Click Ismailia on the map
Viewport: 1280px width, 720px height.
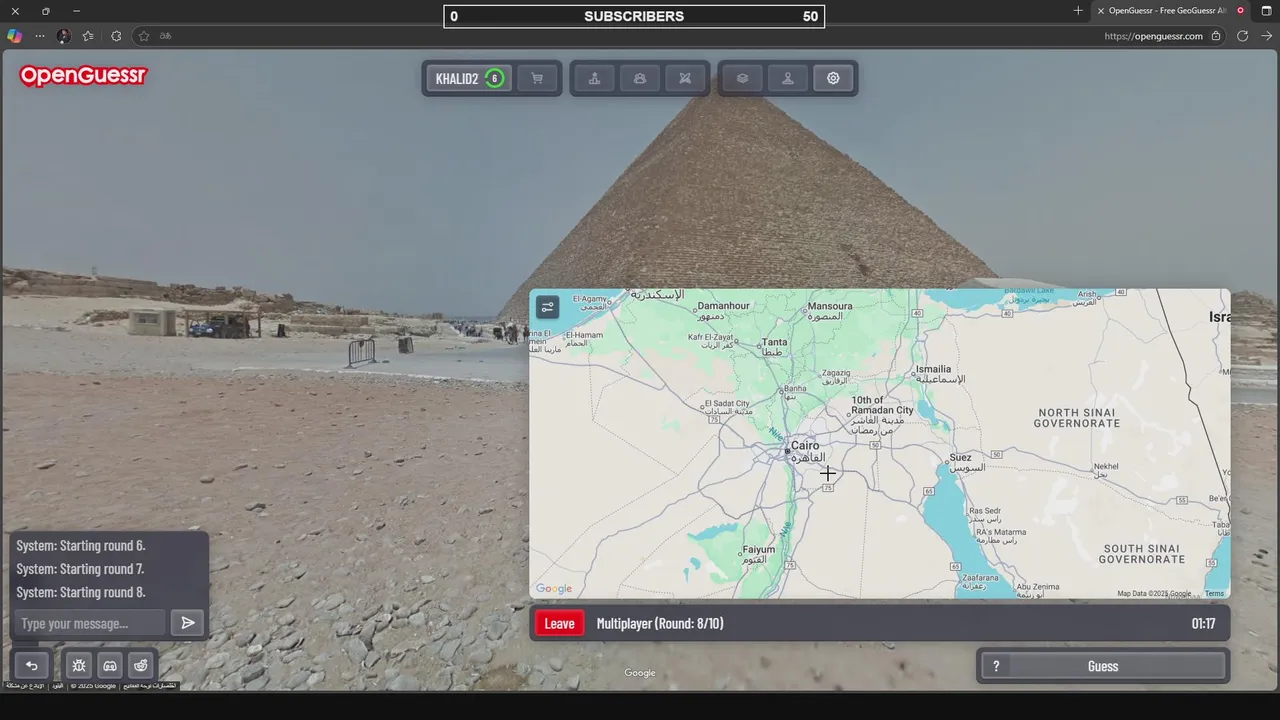tap(933, 369)
